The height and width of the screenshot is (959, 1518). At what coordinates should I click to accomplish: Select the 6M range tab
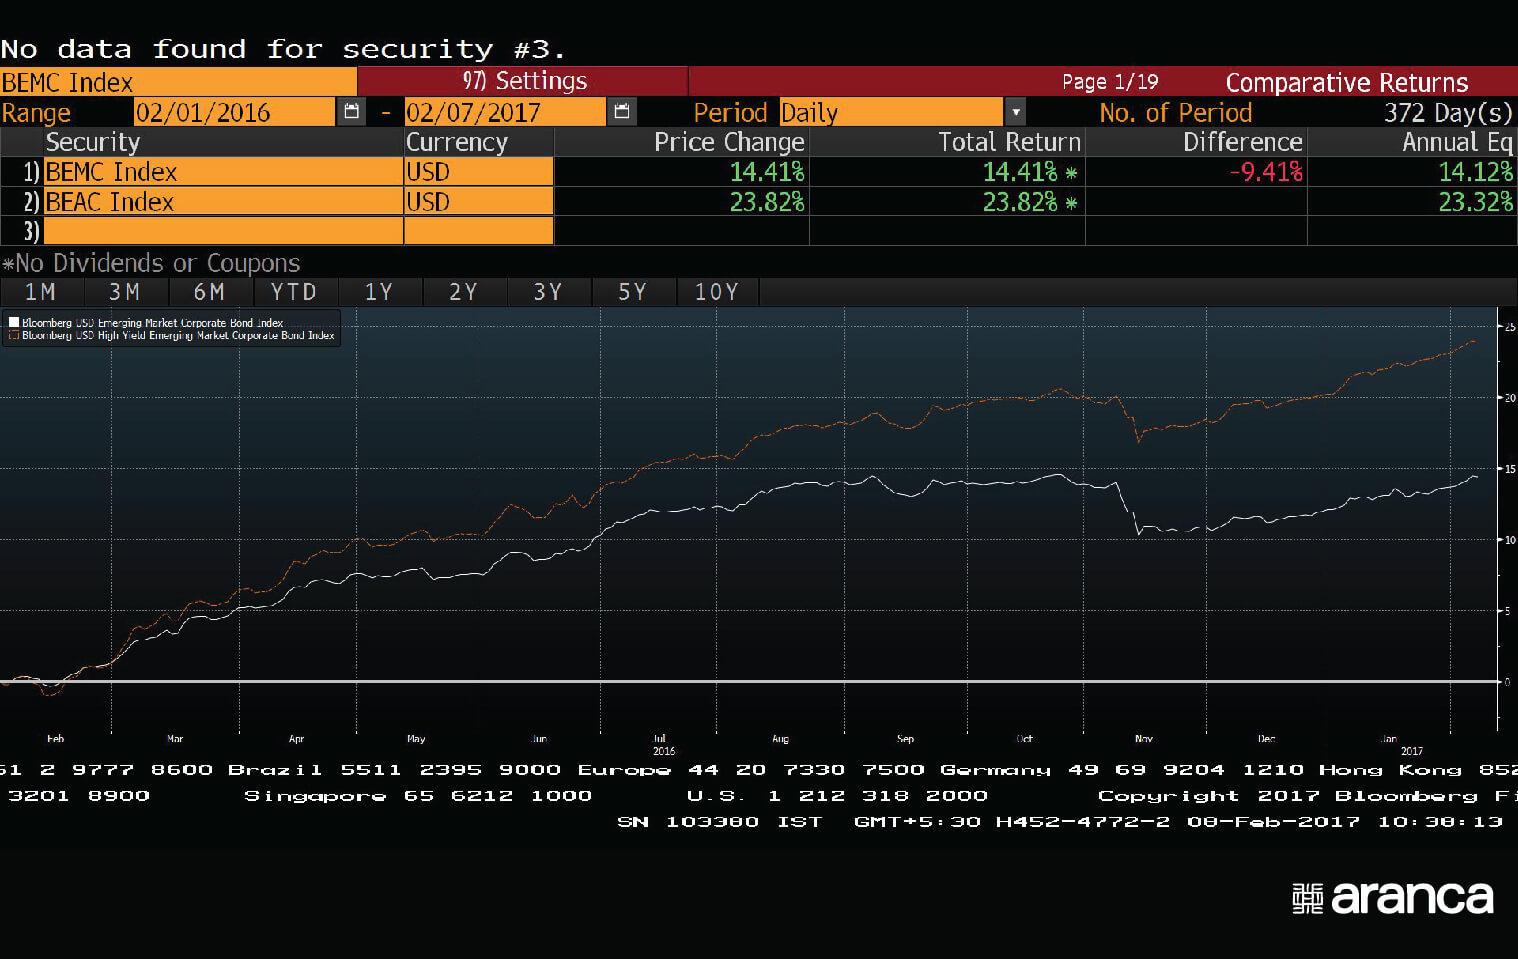(x=209, y=292)
